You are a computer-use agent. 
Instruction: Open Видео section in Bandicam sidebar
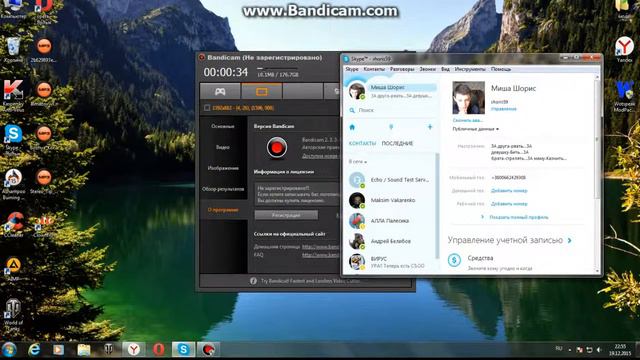(x=223, y=147)
